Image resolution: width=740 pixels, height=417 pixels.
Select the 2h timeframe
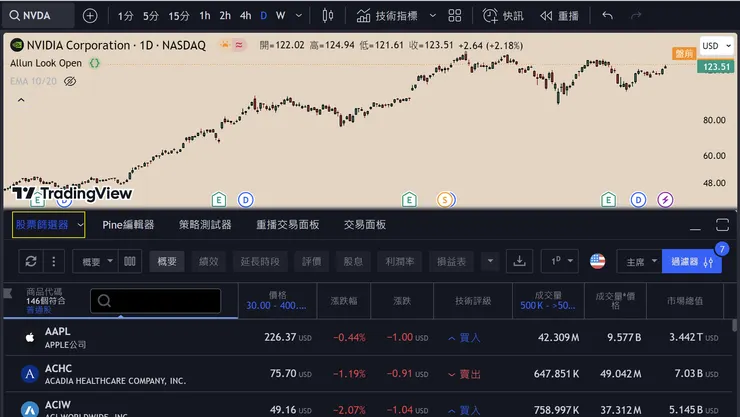(225, 16)
